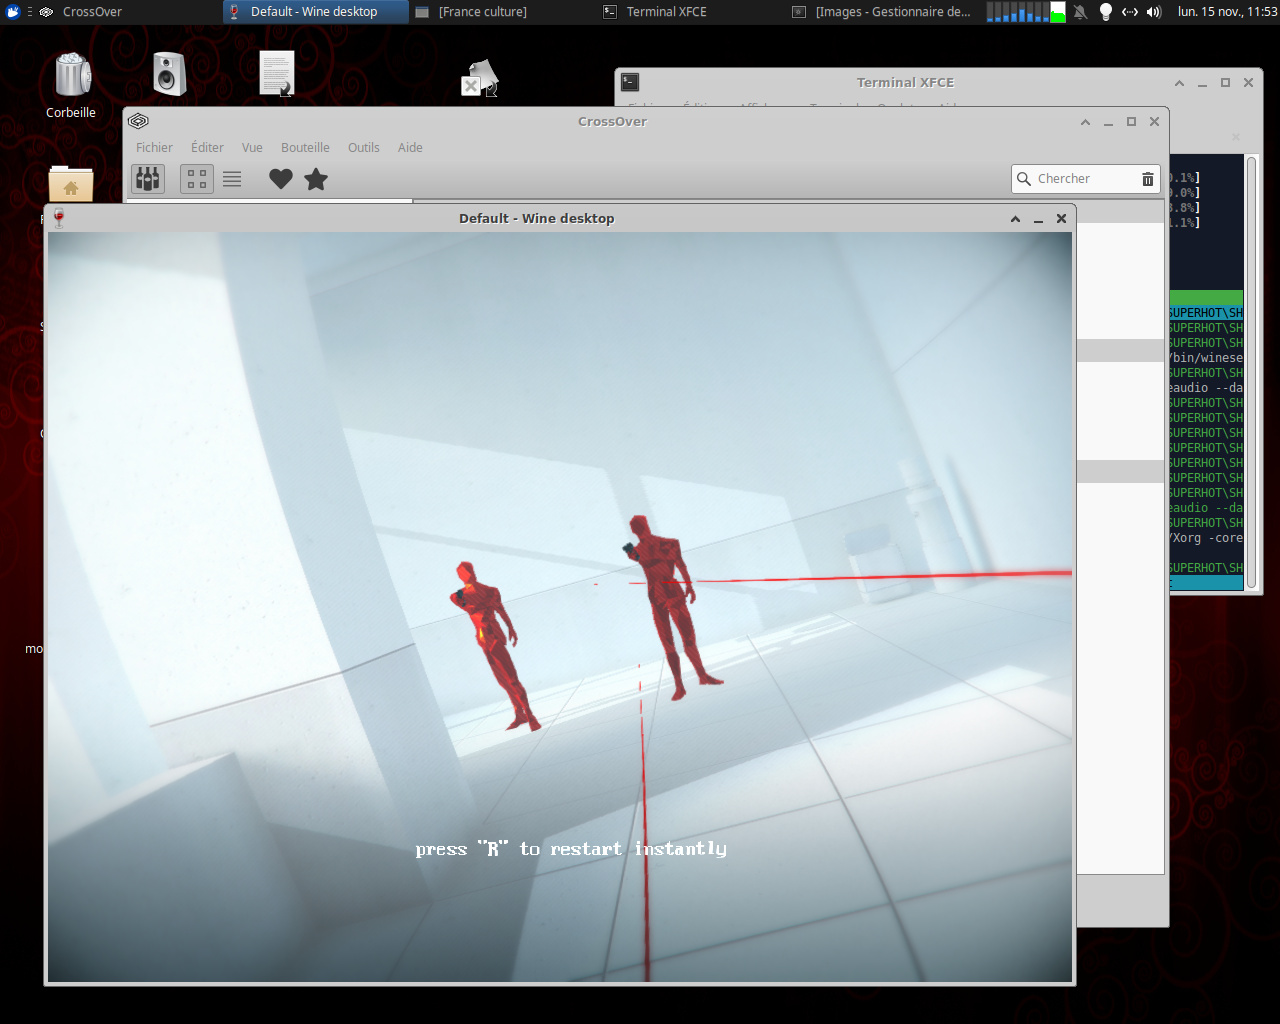This screenshot has width=1280, height=1024.
Task: Open the Vue menu in CrossOver
Action: coord(252,147)
